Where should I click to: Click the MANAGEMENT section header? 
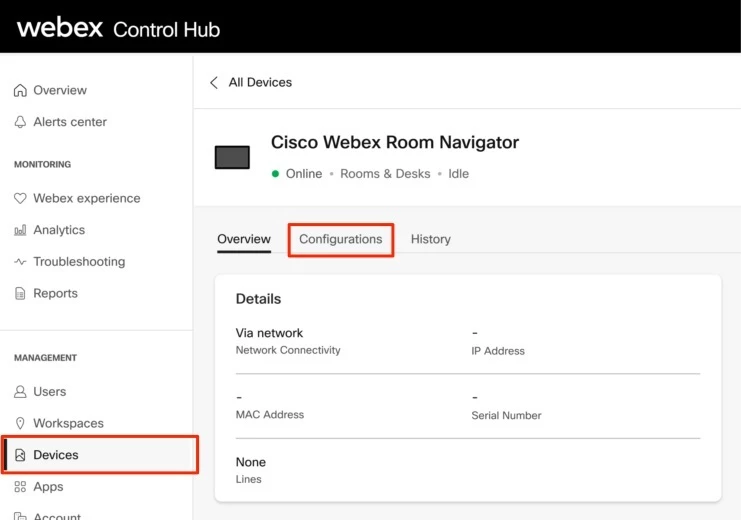click(x=45, y=358)
